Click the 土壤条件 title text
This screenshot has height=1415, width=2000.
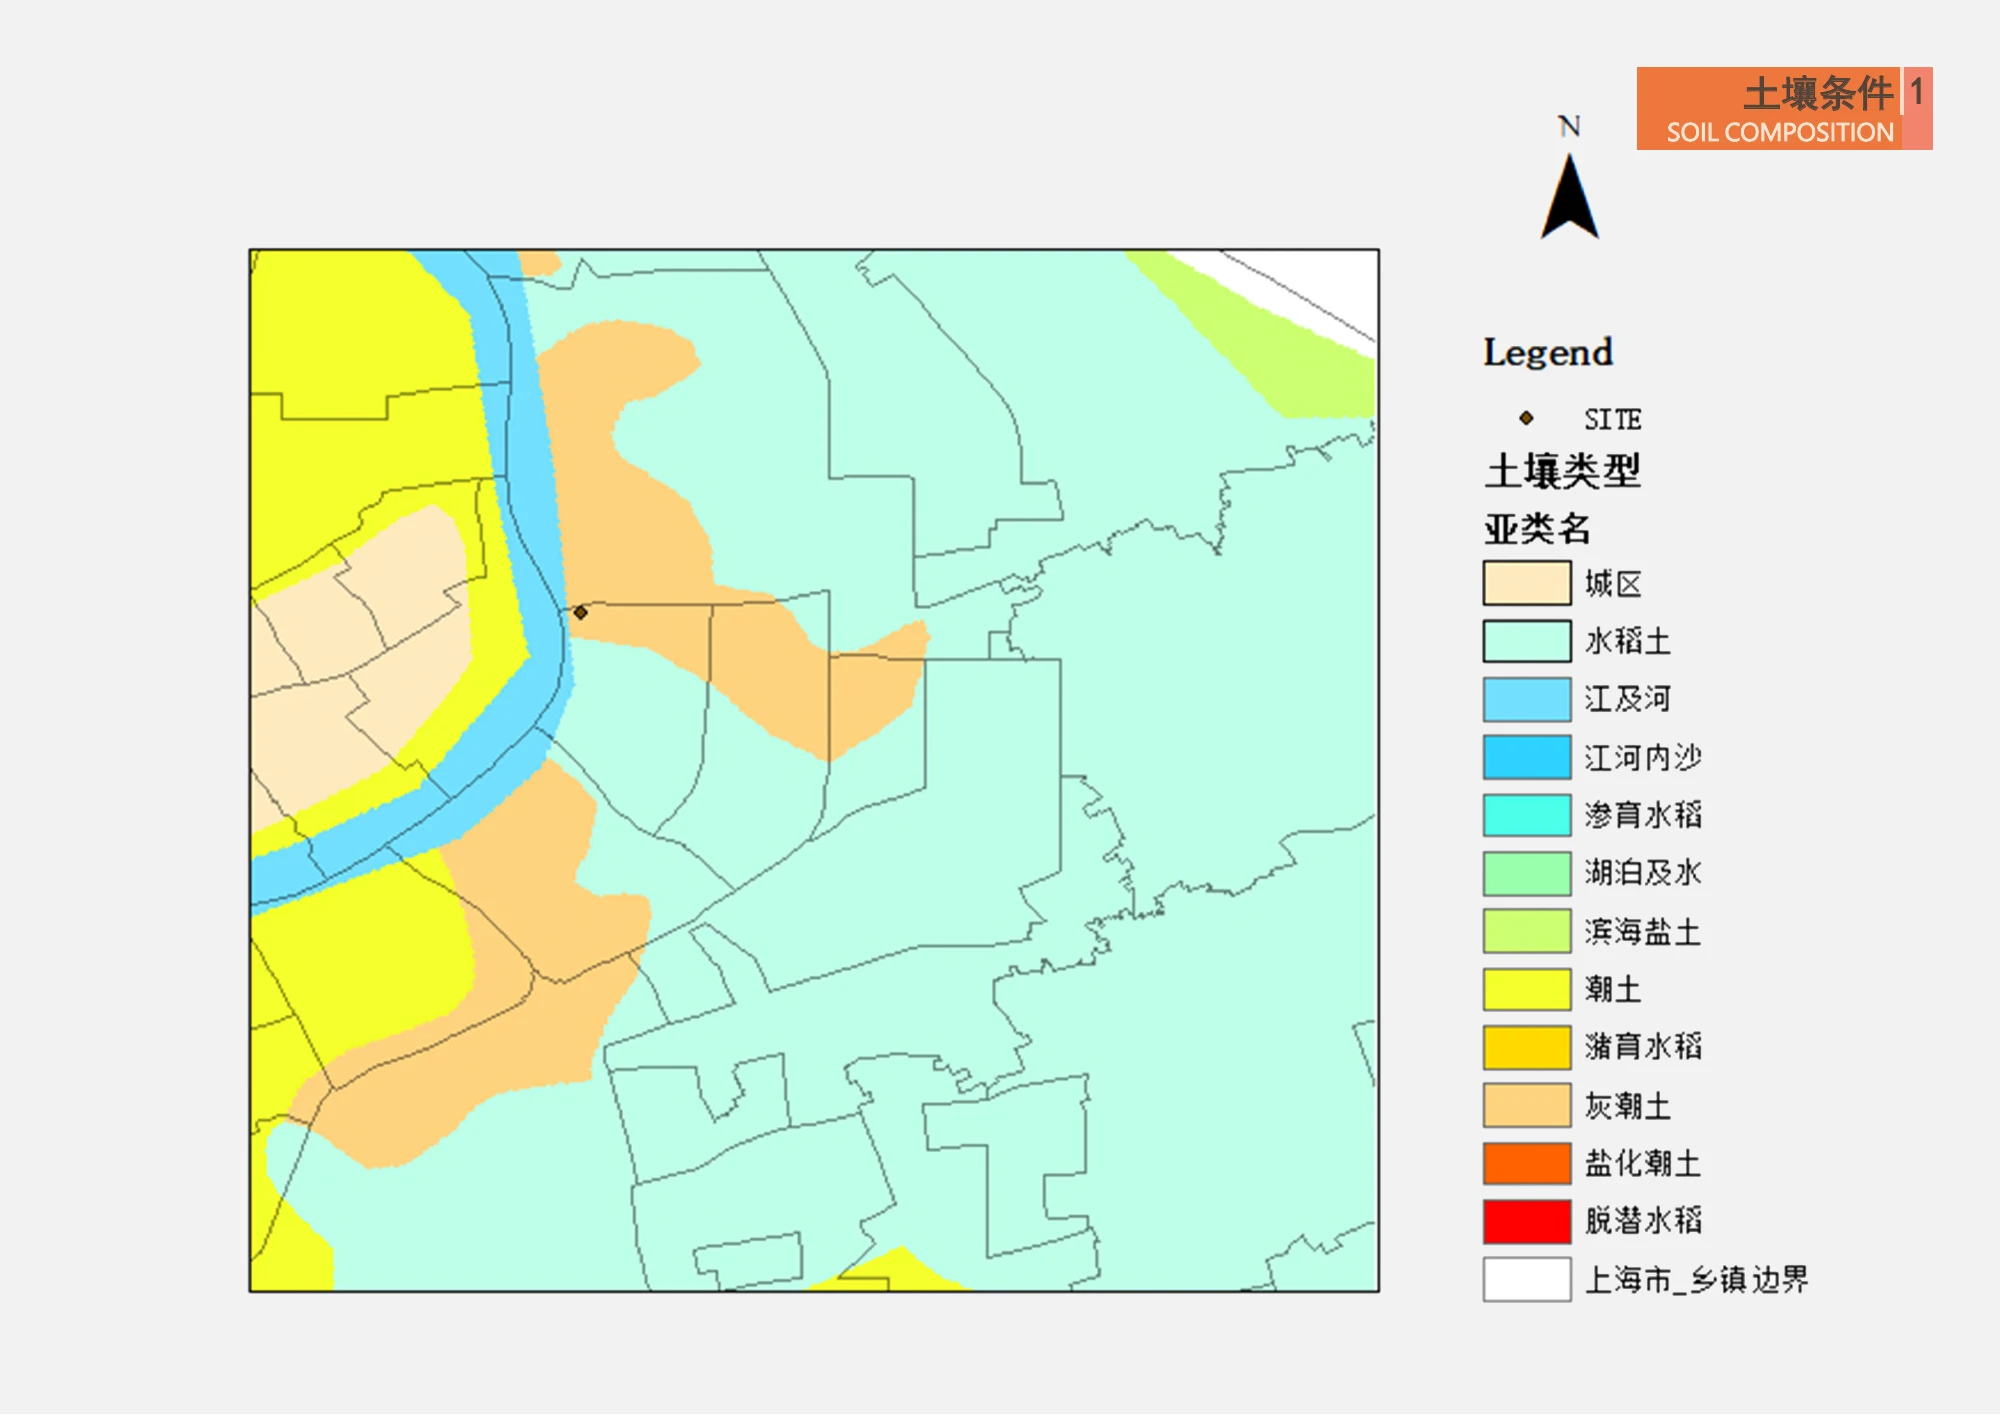pos(1818,93)
